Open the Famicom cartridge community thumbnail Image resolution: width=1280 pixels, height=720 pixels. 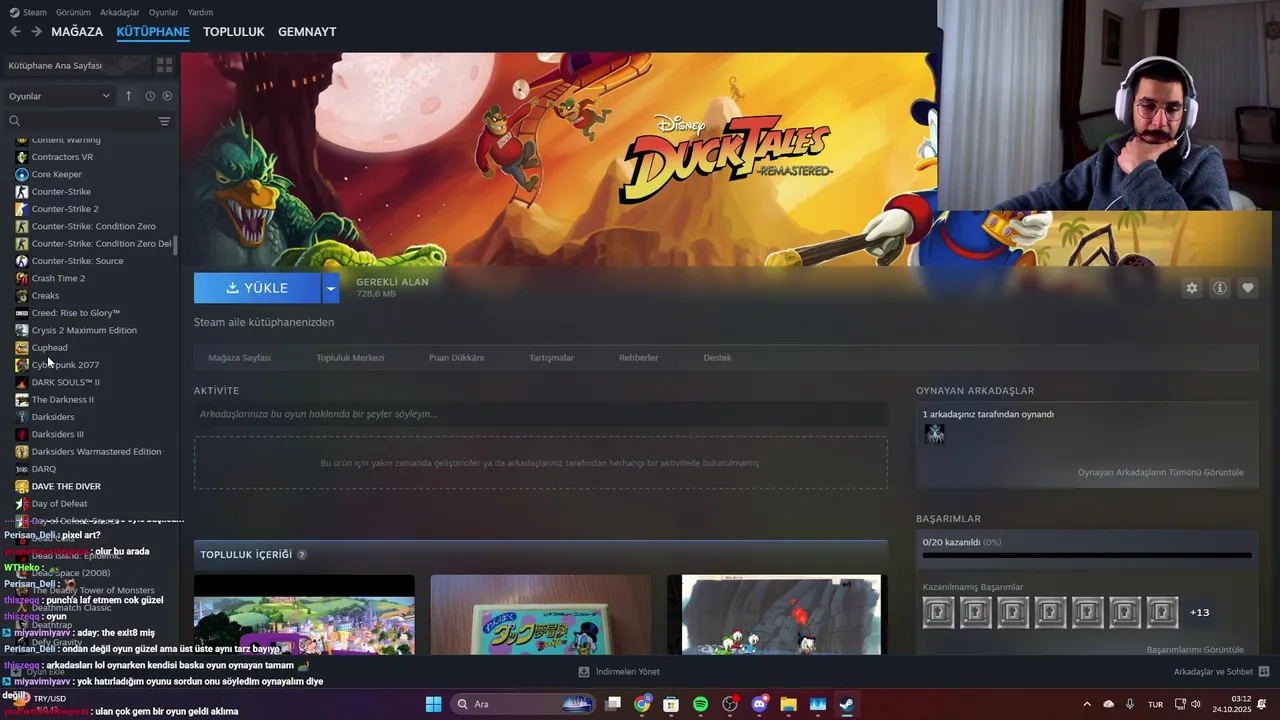click(541, 615)
